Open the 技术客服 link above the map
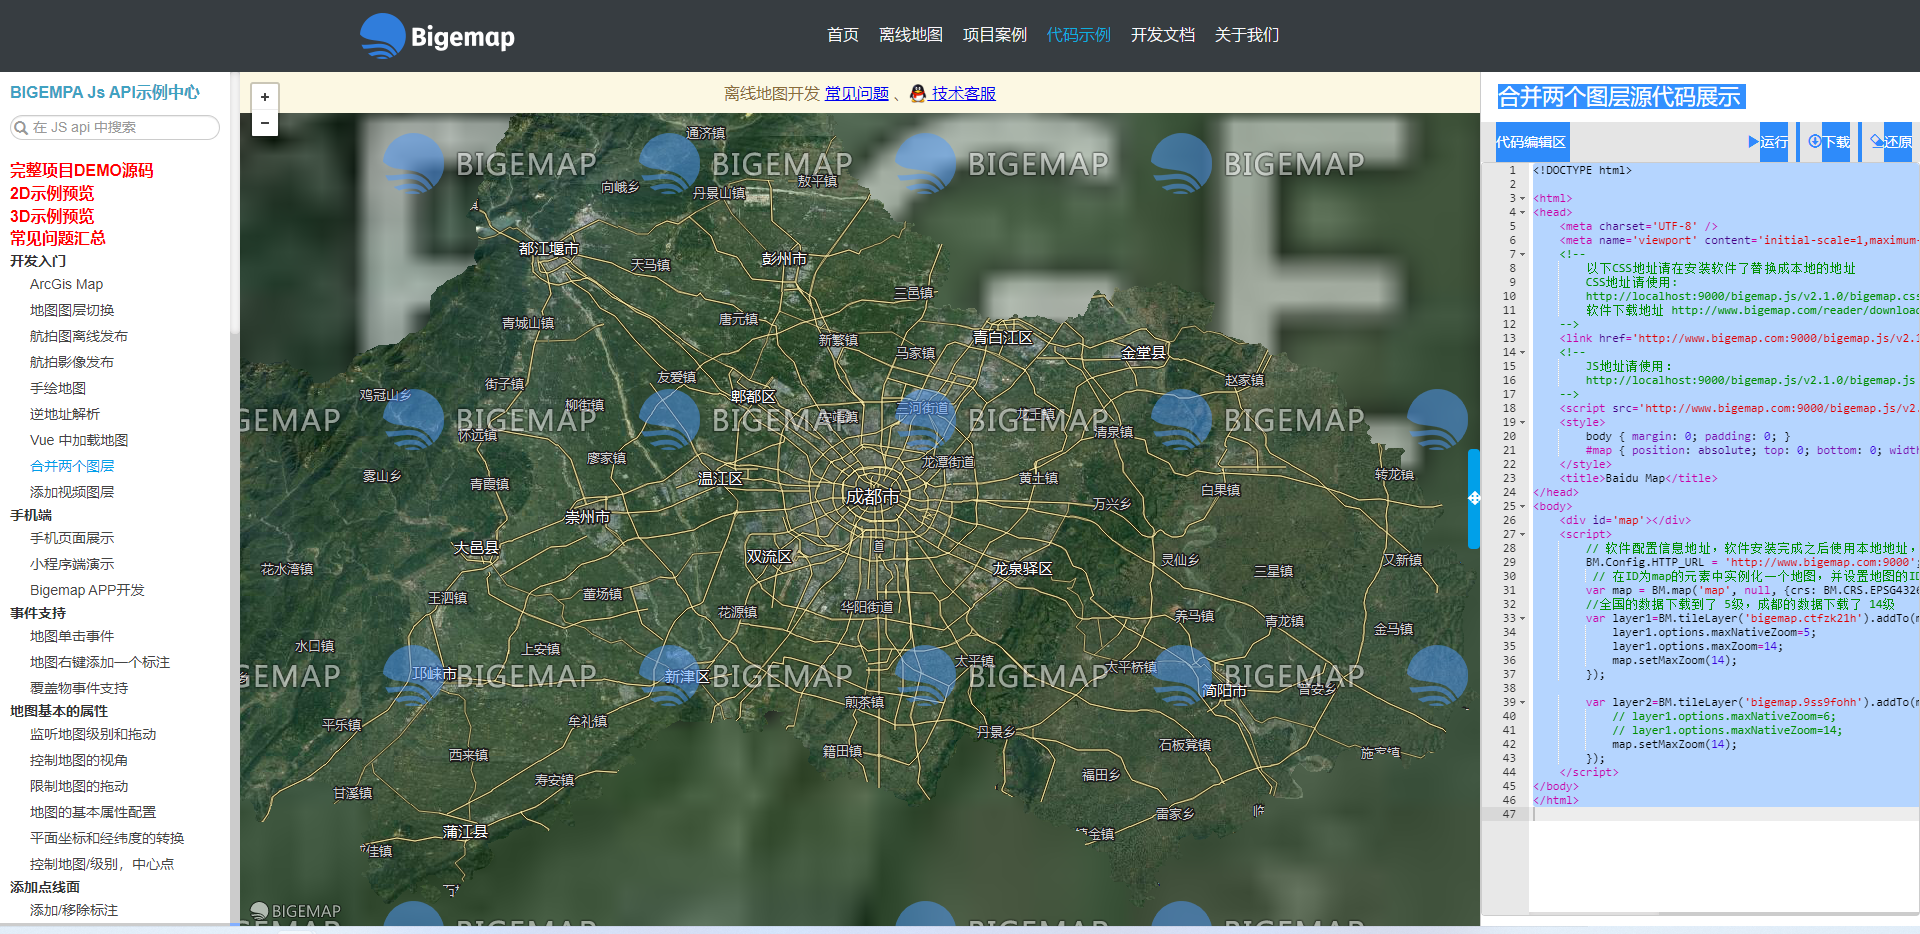The width and height of the screenshot is (1920, 934). pyautogui.click(x=963, y=93)
